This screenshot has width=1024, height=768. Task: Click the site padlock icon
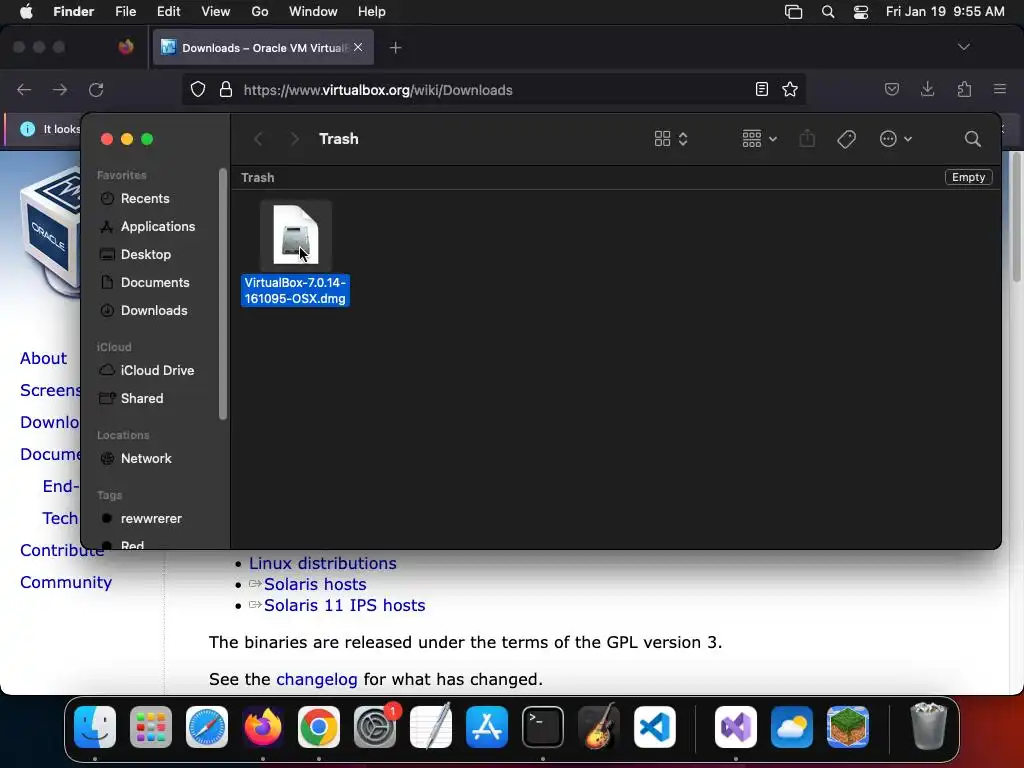click(x=226, y=89)
